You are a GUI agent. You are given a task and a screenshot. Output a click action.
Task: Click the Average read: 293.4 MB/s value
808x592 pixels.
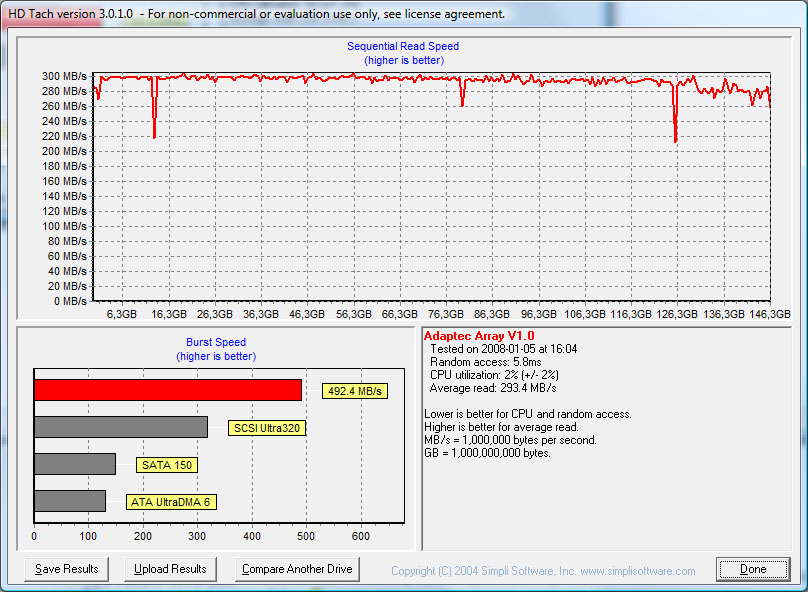click(493, 387)
